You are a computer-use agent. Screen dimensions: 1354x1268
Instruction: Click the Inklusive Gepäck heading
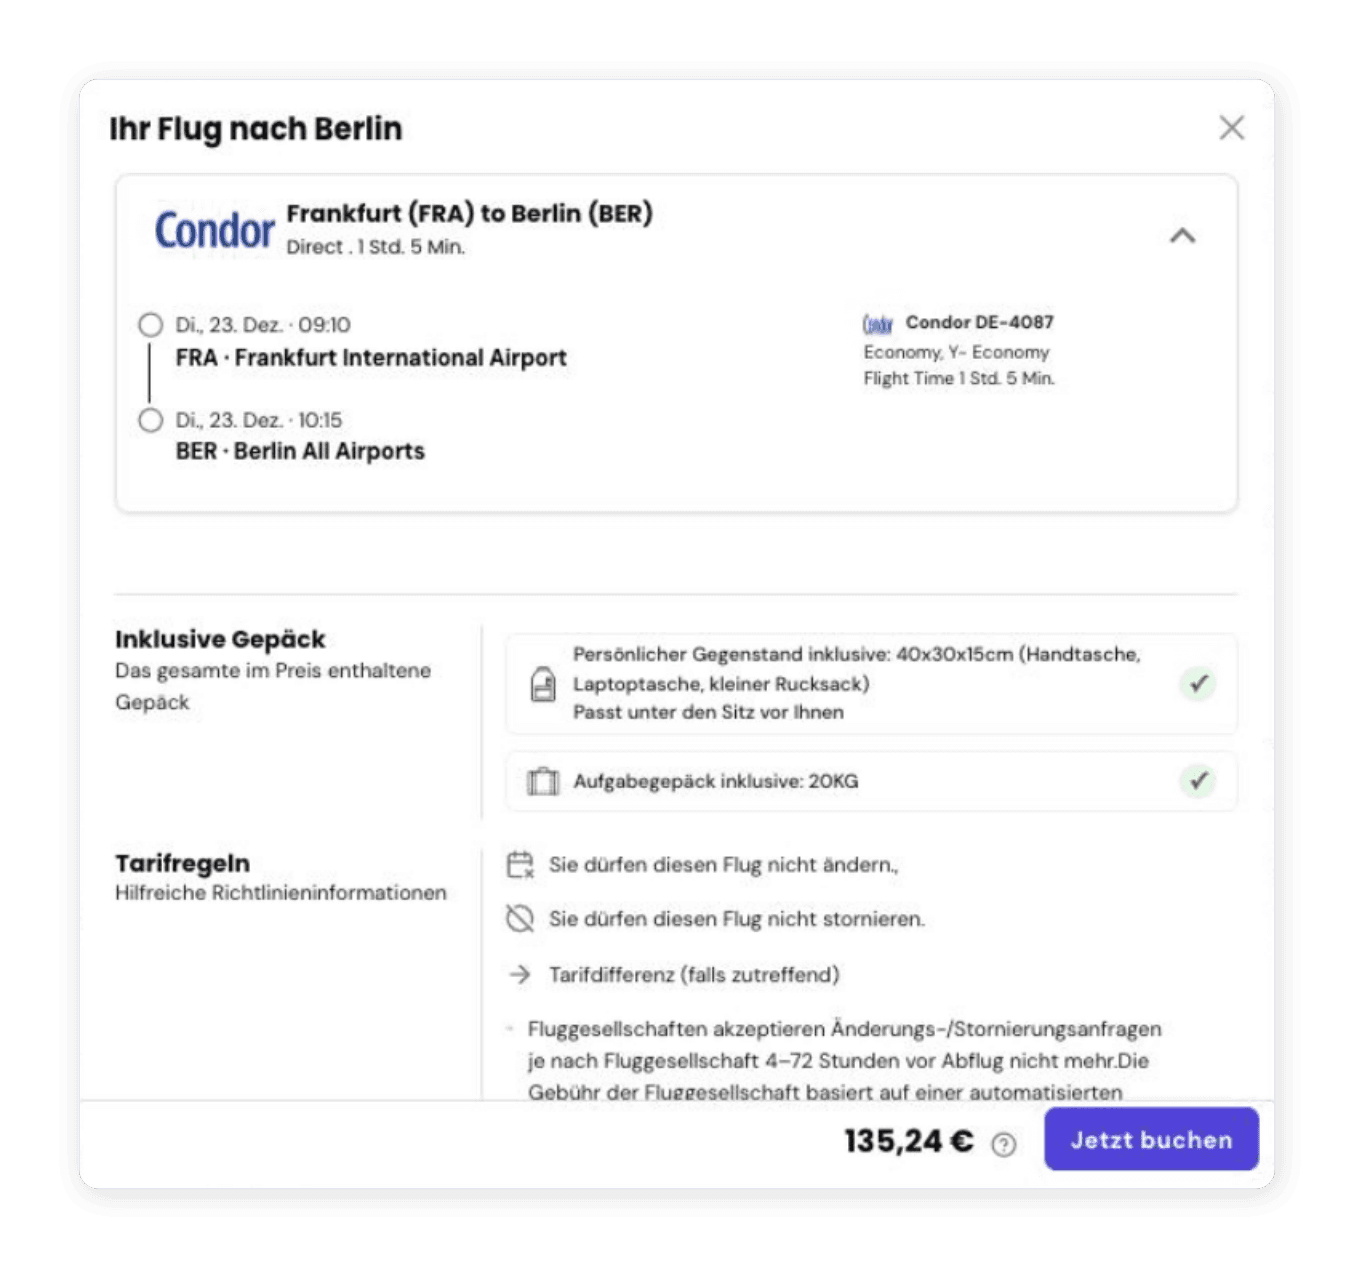(x=220, y=639)
